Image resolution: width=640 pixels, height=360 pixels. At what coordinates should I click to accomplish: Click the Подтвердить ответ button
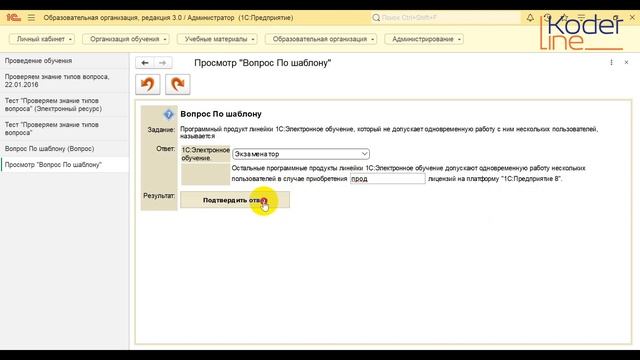[235, 200]
